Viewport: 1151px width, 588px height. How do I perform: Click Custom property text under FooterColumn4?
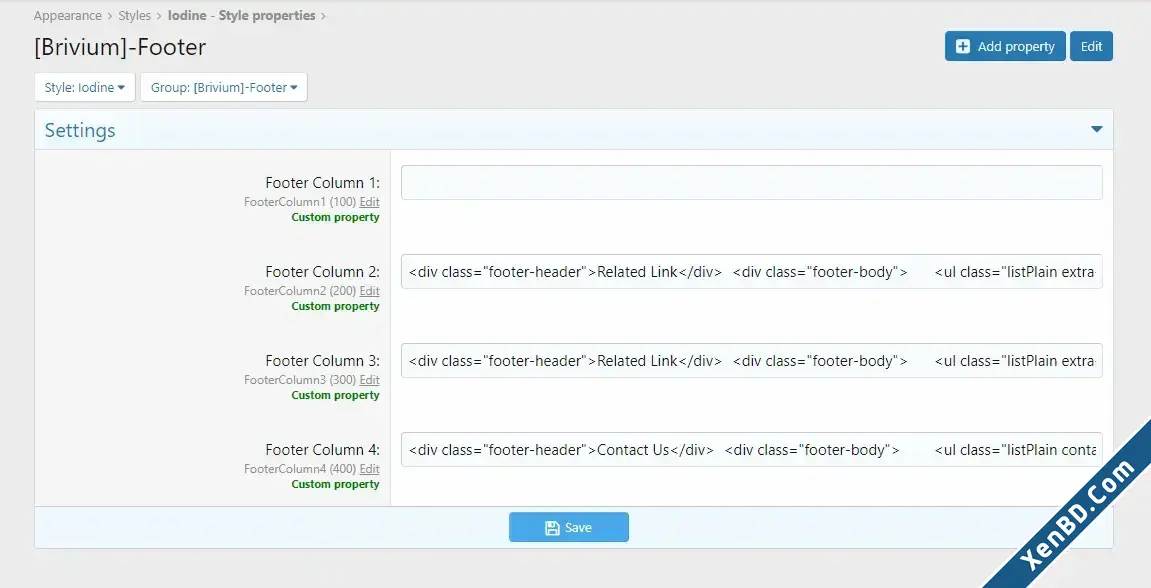pos(335,484)
